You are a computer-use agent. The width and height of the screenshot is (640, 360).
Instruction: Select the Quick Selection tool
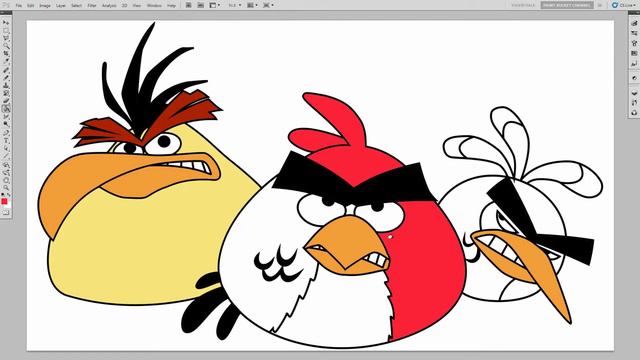6,45
